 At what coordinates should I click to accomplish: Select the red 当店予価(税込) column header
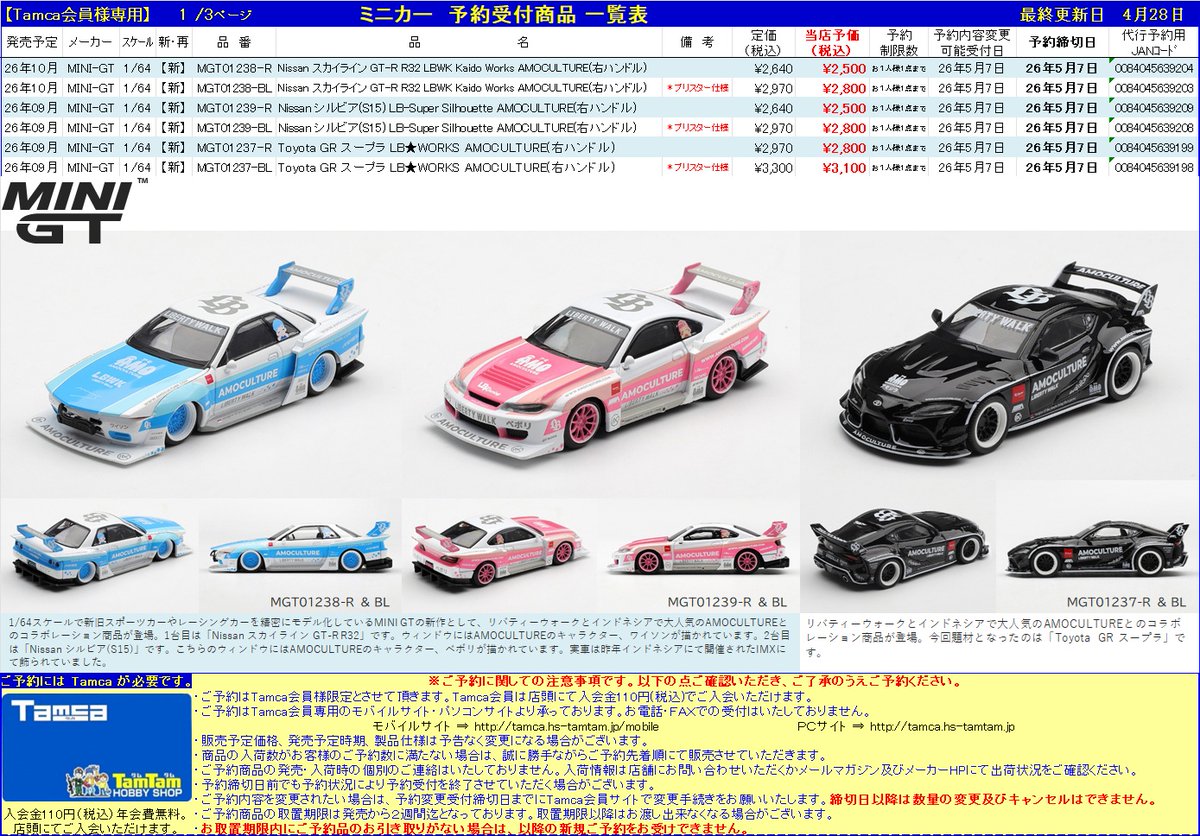click(x=832, y=42)
